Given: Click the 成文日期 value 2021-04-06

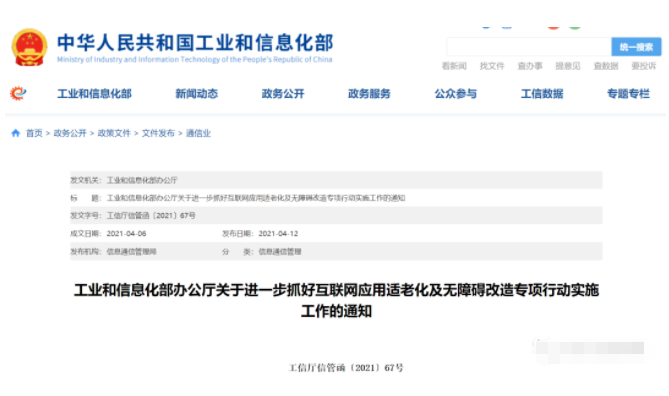Looking at the screenshot, I should [126, 233].
